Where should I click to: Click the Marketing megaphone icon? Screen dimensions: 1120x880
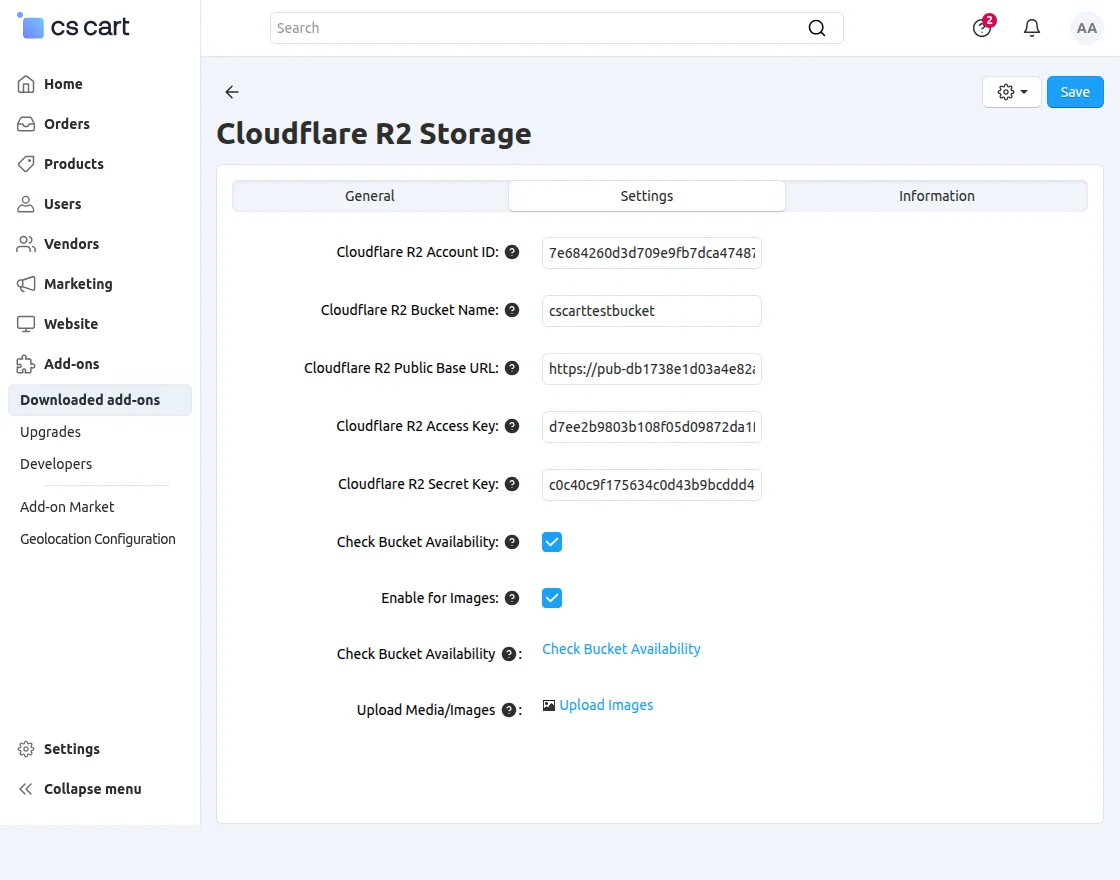(26, 284)
